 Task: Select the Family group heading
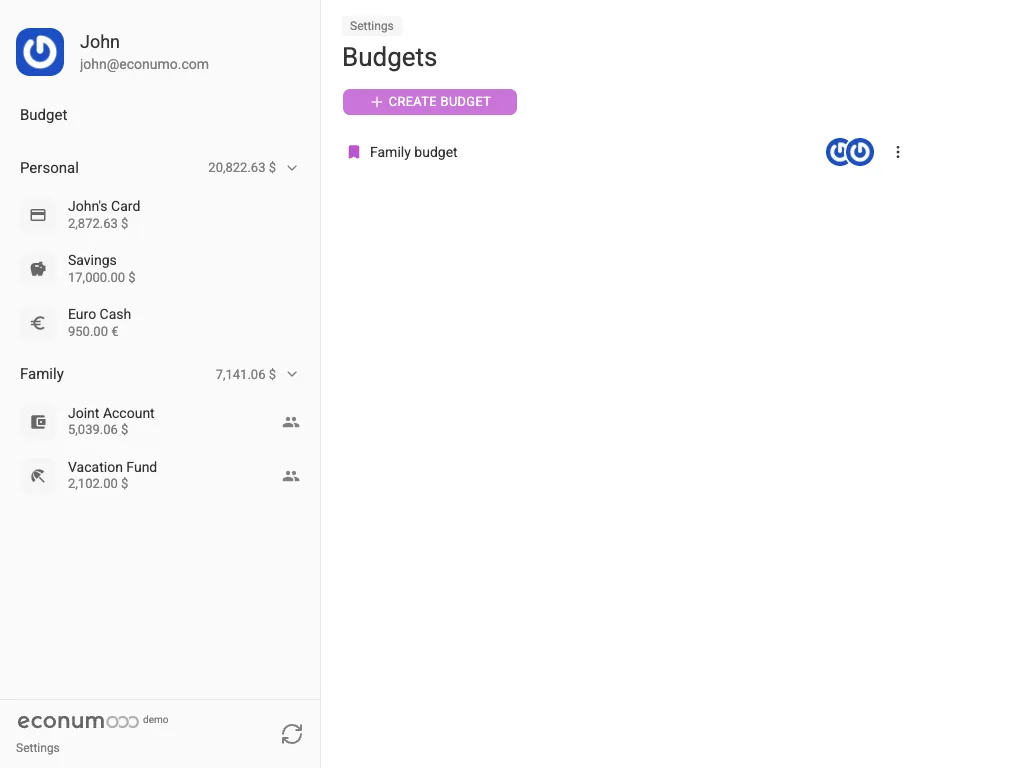click(x=42, y=374)
